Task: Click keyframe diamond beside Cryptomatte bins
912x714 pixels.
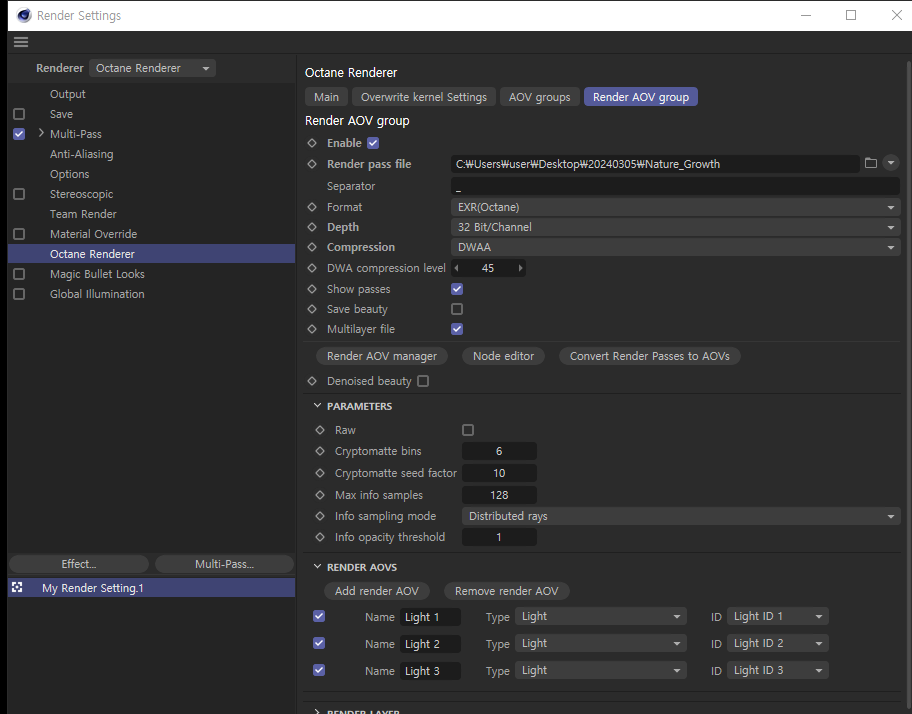Action: point(320,451)
